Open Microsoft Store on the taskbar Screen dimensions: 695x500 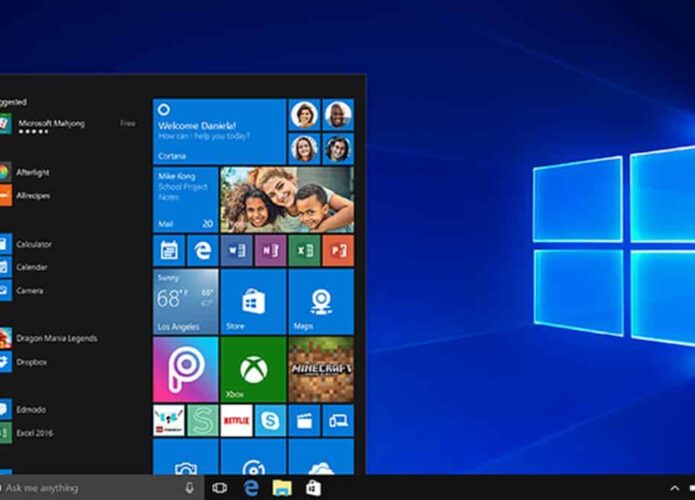(x=313, y=488)
